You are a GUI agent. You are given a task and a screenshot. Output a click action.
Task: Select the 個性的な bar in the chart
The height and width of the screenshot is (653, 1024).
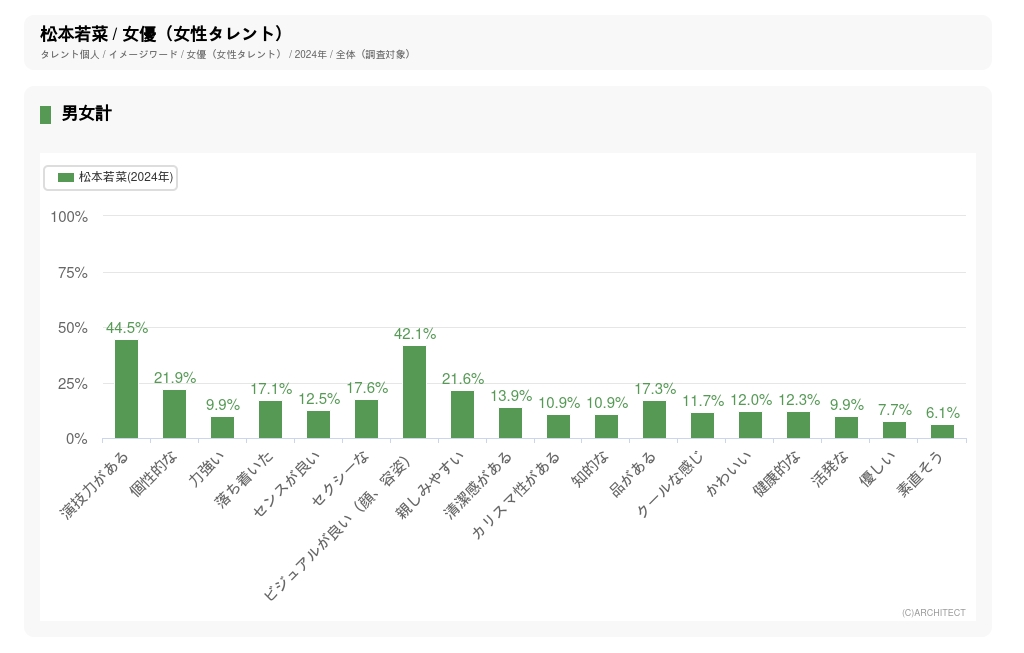tap(175, 414)
